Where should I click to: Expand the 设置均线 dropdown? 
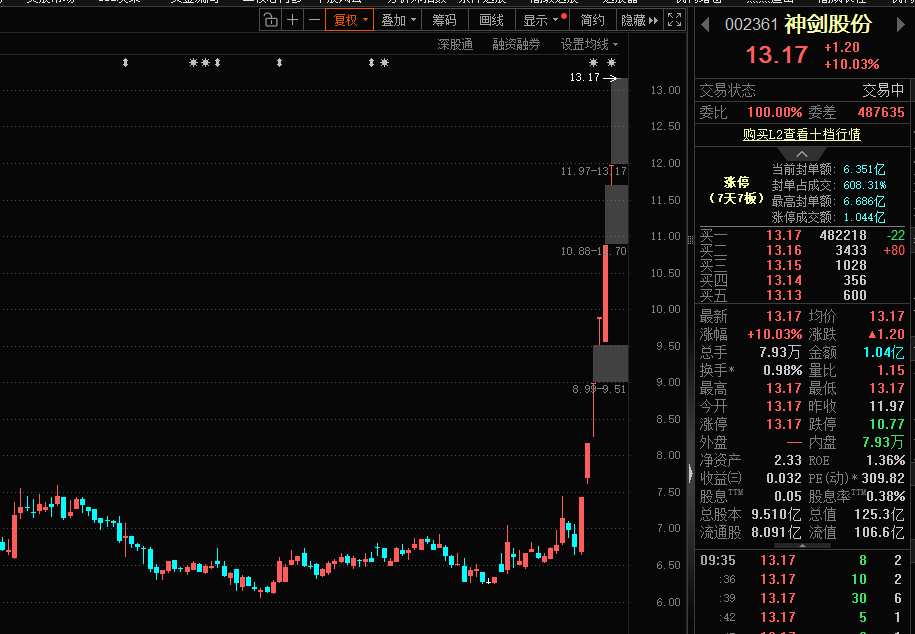589,44
